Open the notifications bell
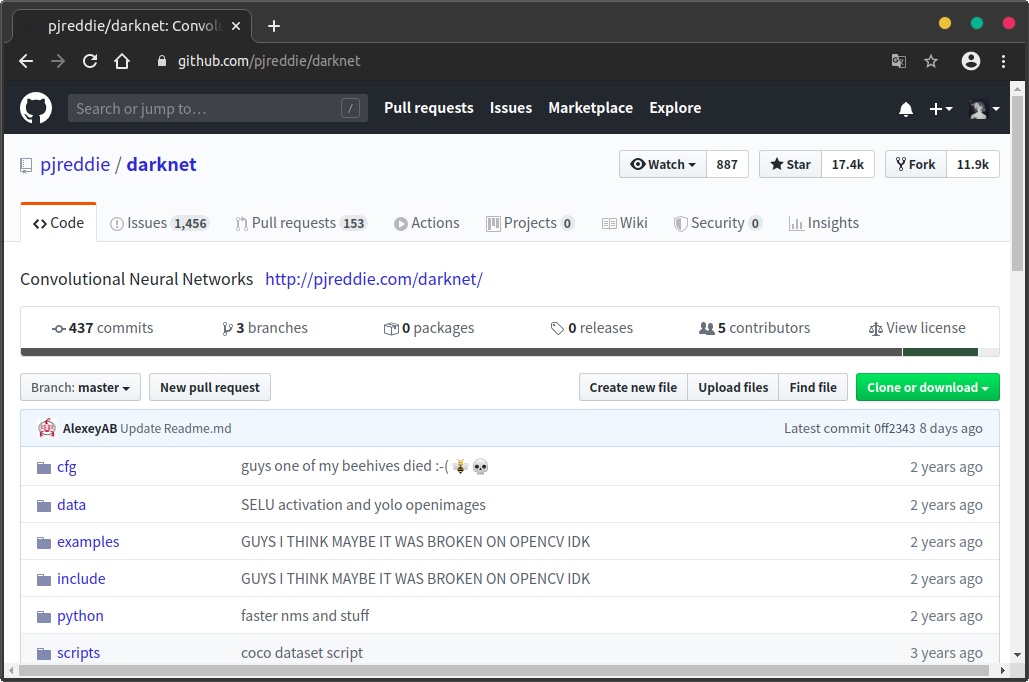The height and width of the screenshot is (682, 1029). [906, 109]
